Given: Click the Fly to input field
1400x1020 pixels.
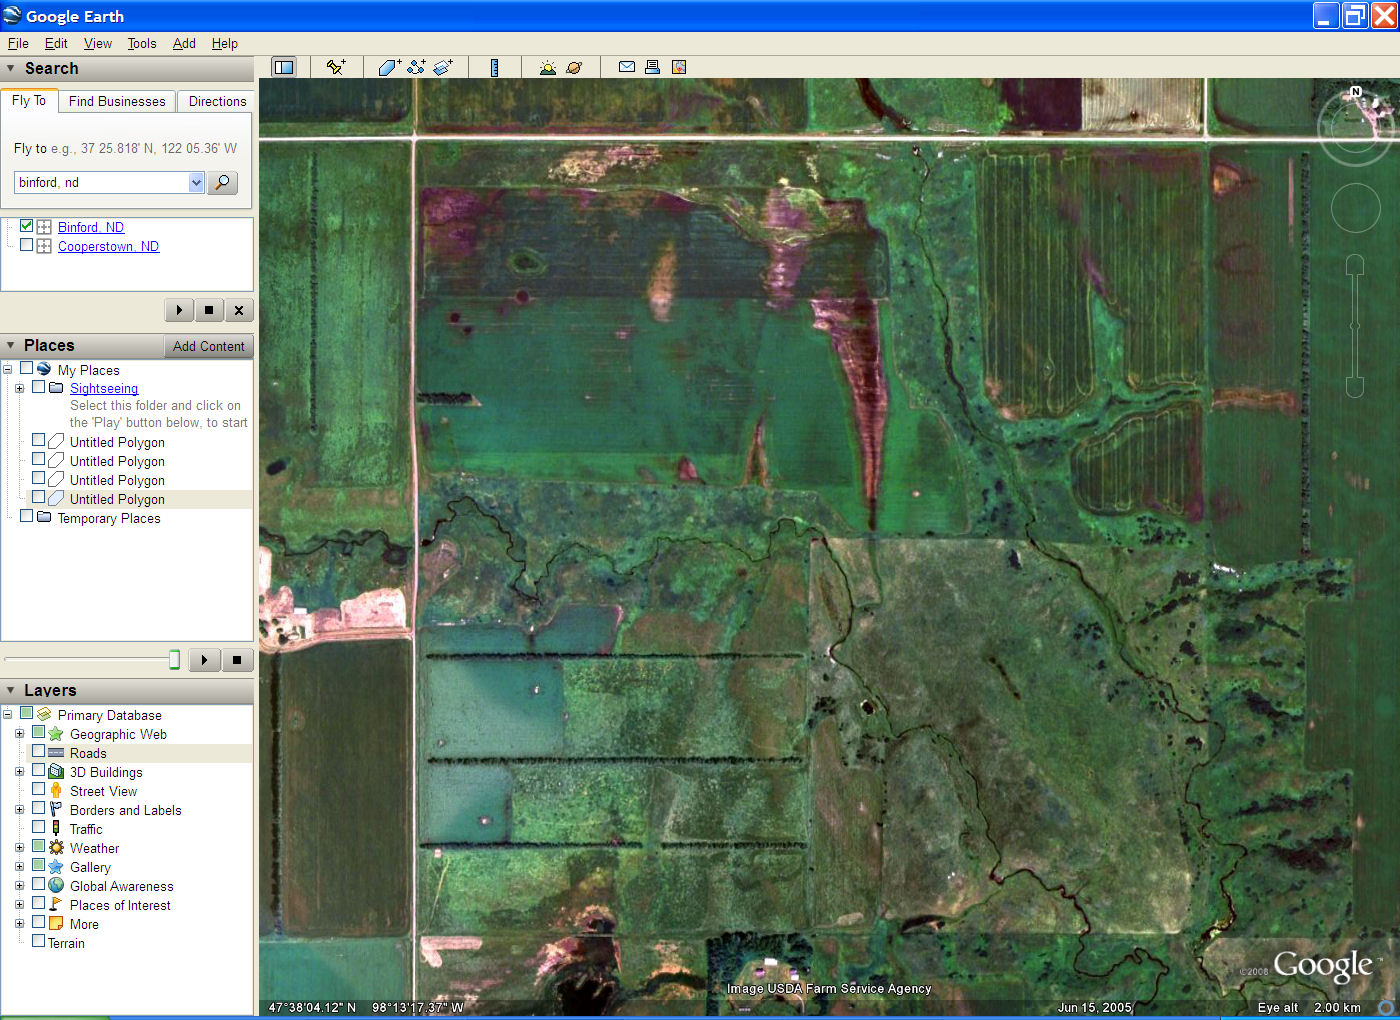Looking at the screenshot, I should (101, 182).
